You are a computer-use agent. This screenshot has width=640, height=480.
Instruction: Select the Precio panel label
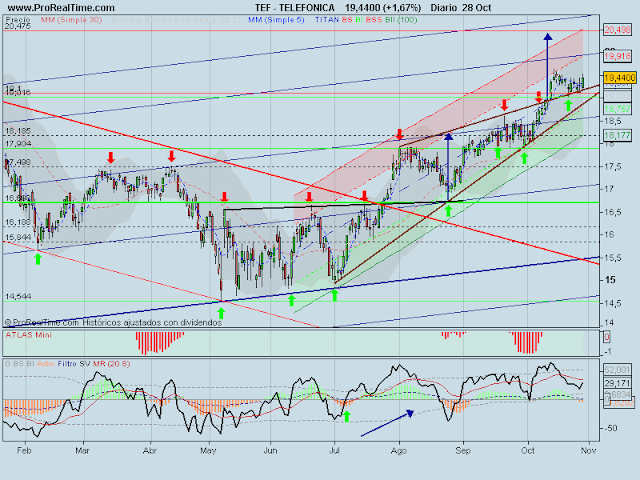click(18, 19)
